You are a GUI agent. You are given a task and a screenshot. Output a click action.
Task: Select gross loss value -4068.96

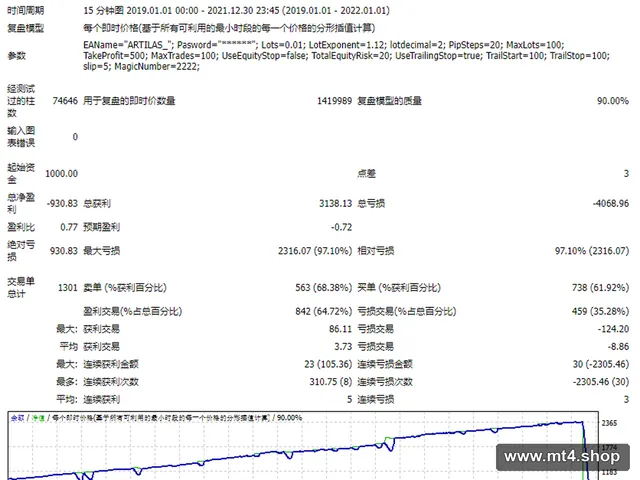[x=611, y=203]
